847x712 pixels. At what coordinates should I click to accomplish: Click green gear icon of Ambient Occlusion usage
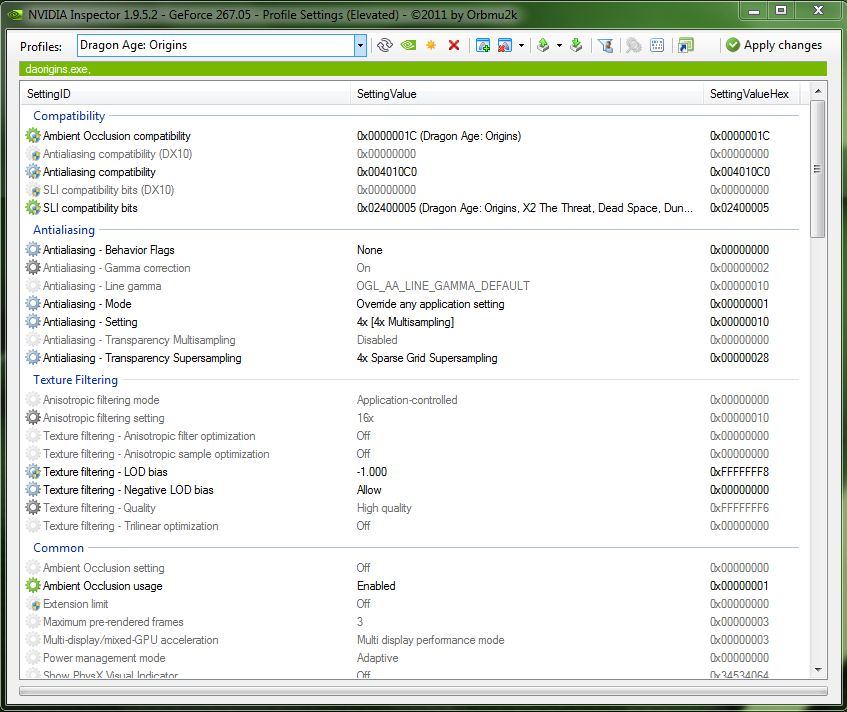tap(33, 586)
